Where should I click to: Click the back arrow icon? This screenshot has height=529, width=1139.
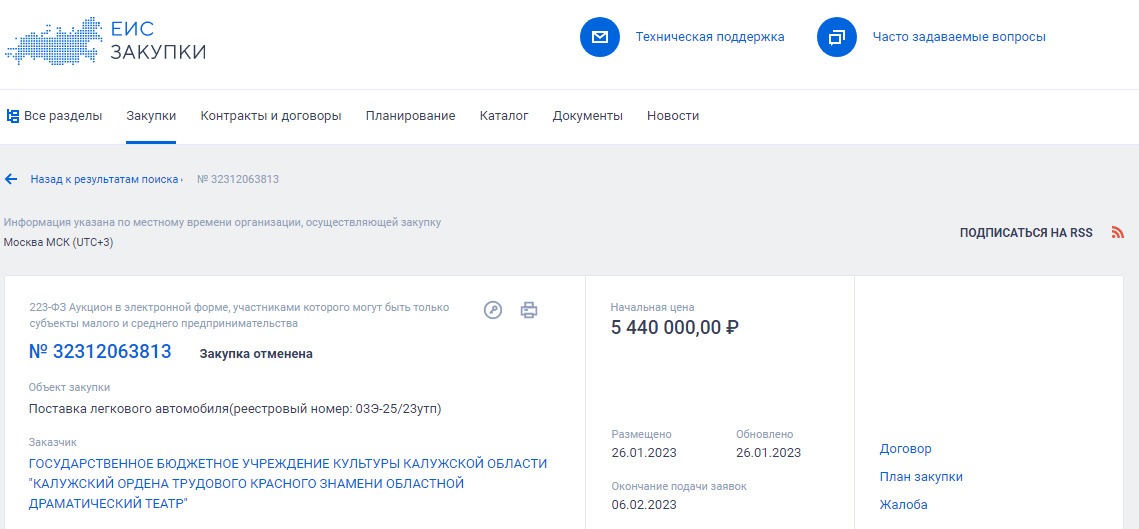(11, 179)
